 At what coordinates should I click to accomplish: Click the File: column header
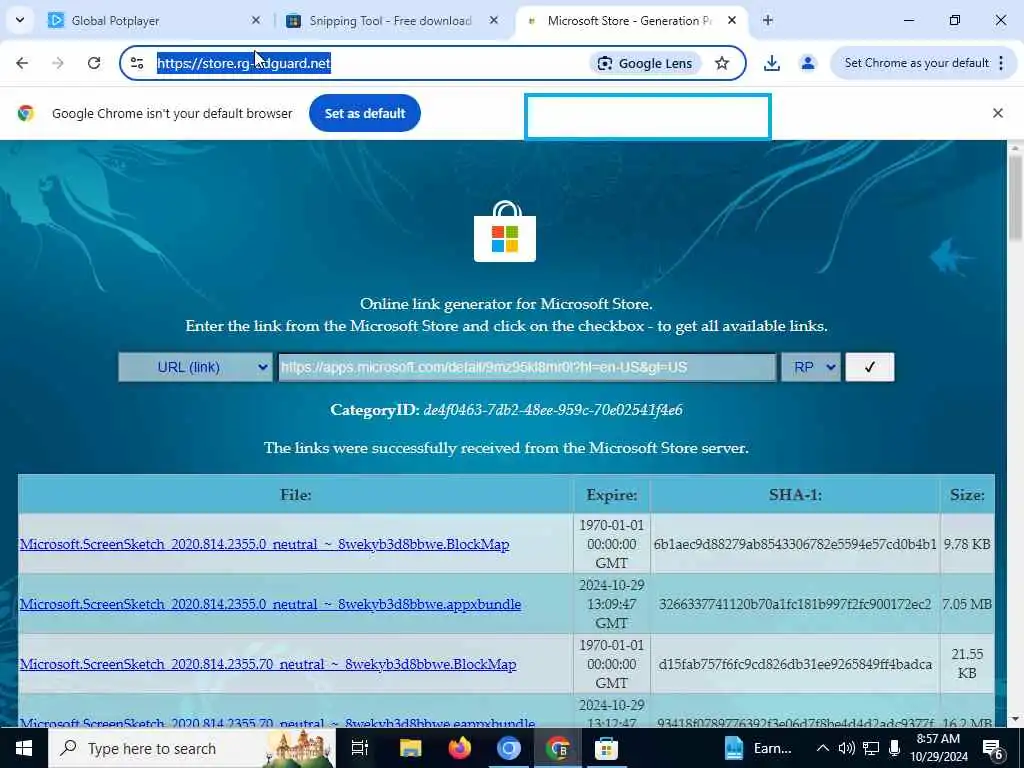click(x=295, y=495)
